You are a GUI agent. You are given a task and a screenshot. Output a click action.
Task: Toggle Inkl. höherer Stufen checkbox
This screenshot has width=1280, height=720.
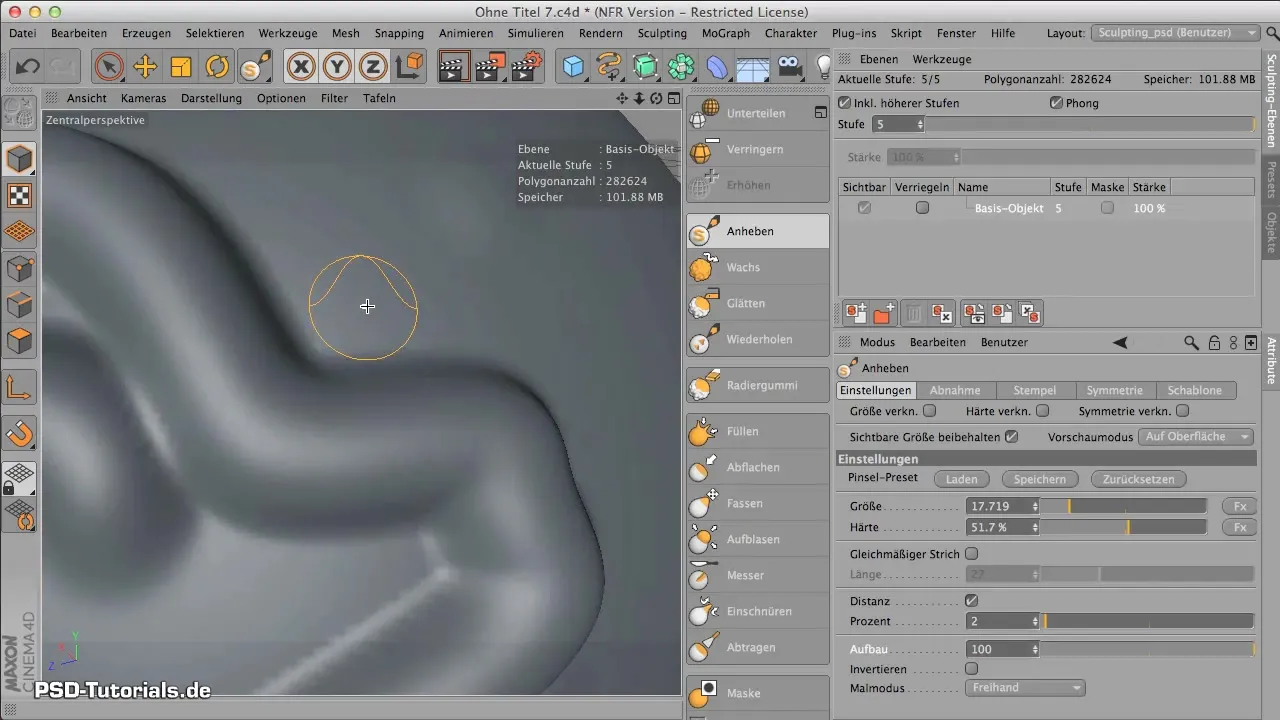[845, 103]
